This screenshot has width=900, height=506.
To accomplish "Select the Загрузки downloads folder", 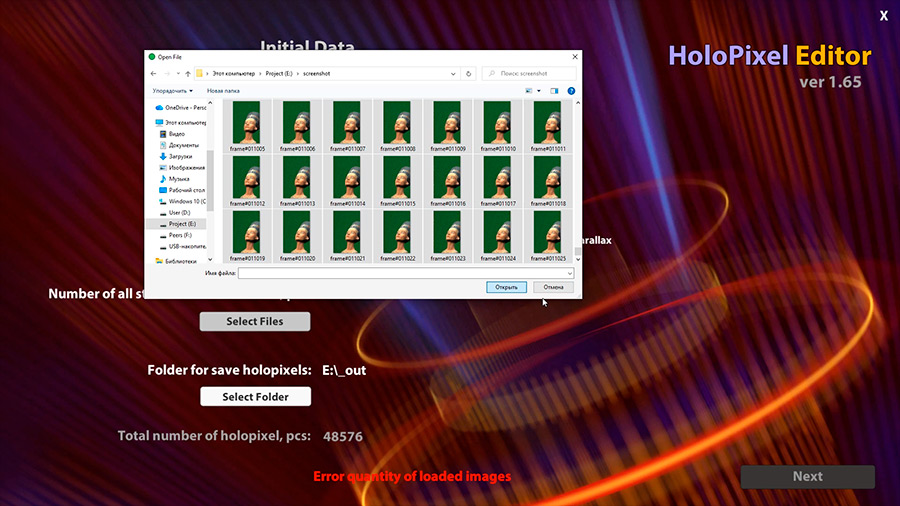I will 180,156.
